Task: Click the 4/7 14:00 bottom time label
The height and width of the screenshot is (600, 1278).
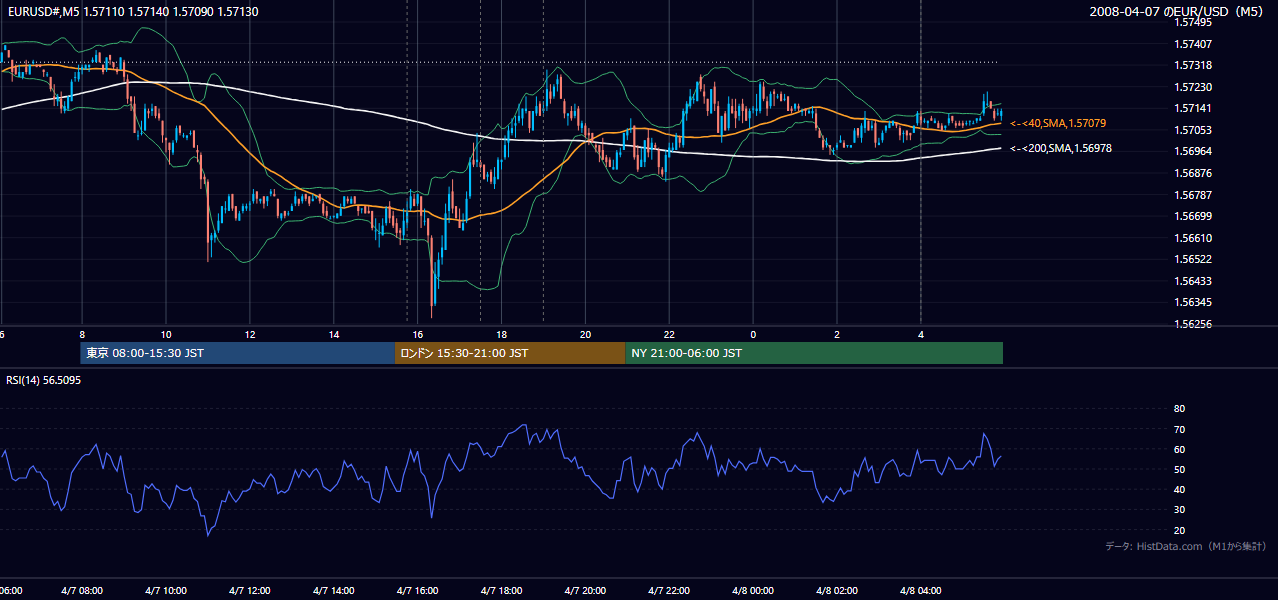Action: point(333,591)
